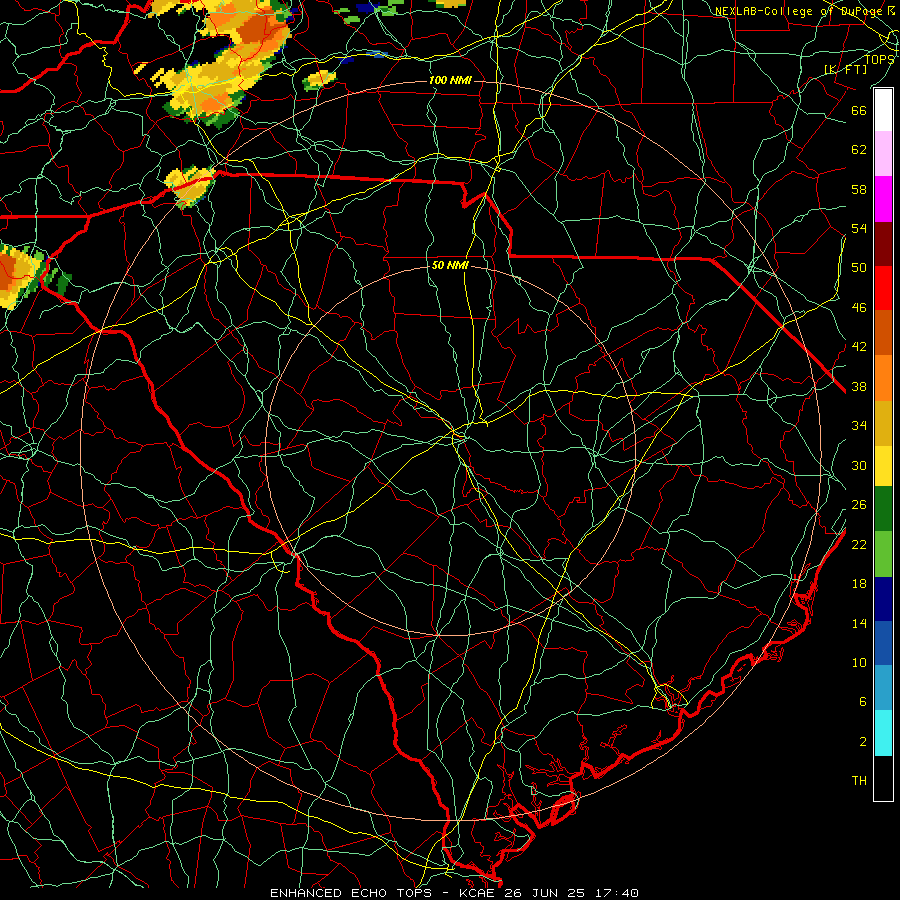Click the small echo on the state border

(x=189, y=185)
